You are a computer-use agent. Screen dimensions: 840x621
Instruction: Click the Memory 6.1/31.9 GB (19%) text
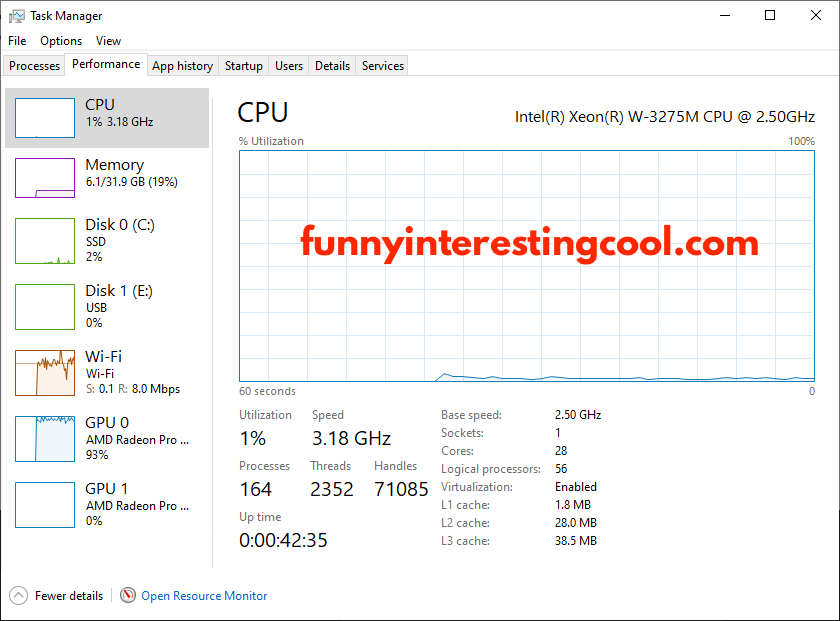point(132,182)
